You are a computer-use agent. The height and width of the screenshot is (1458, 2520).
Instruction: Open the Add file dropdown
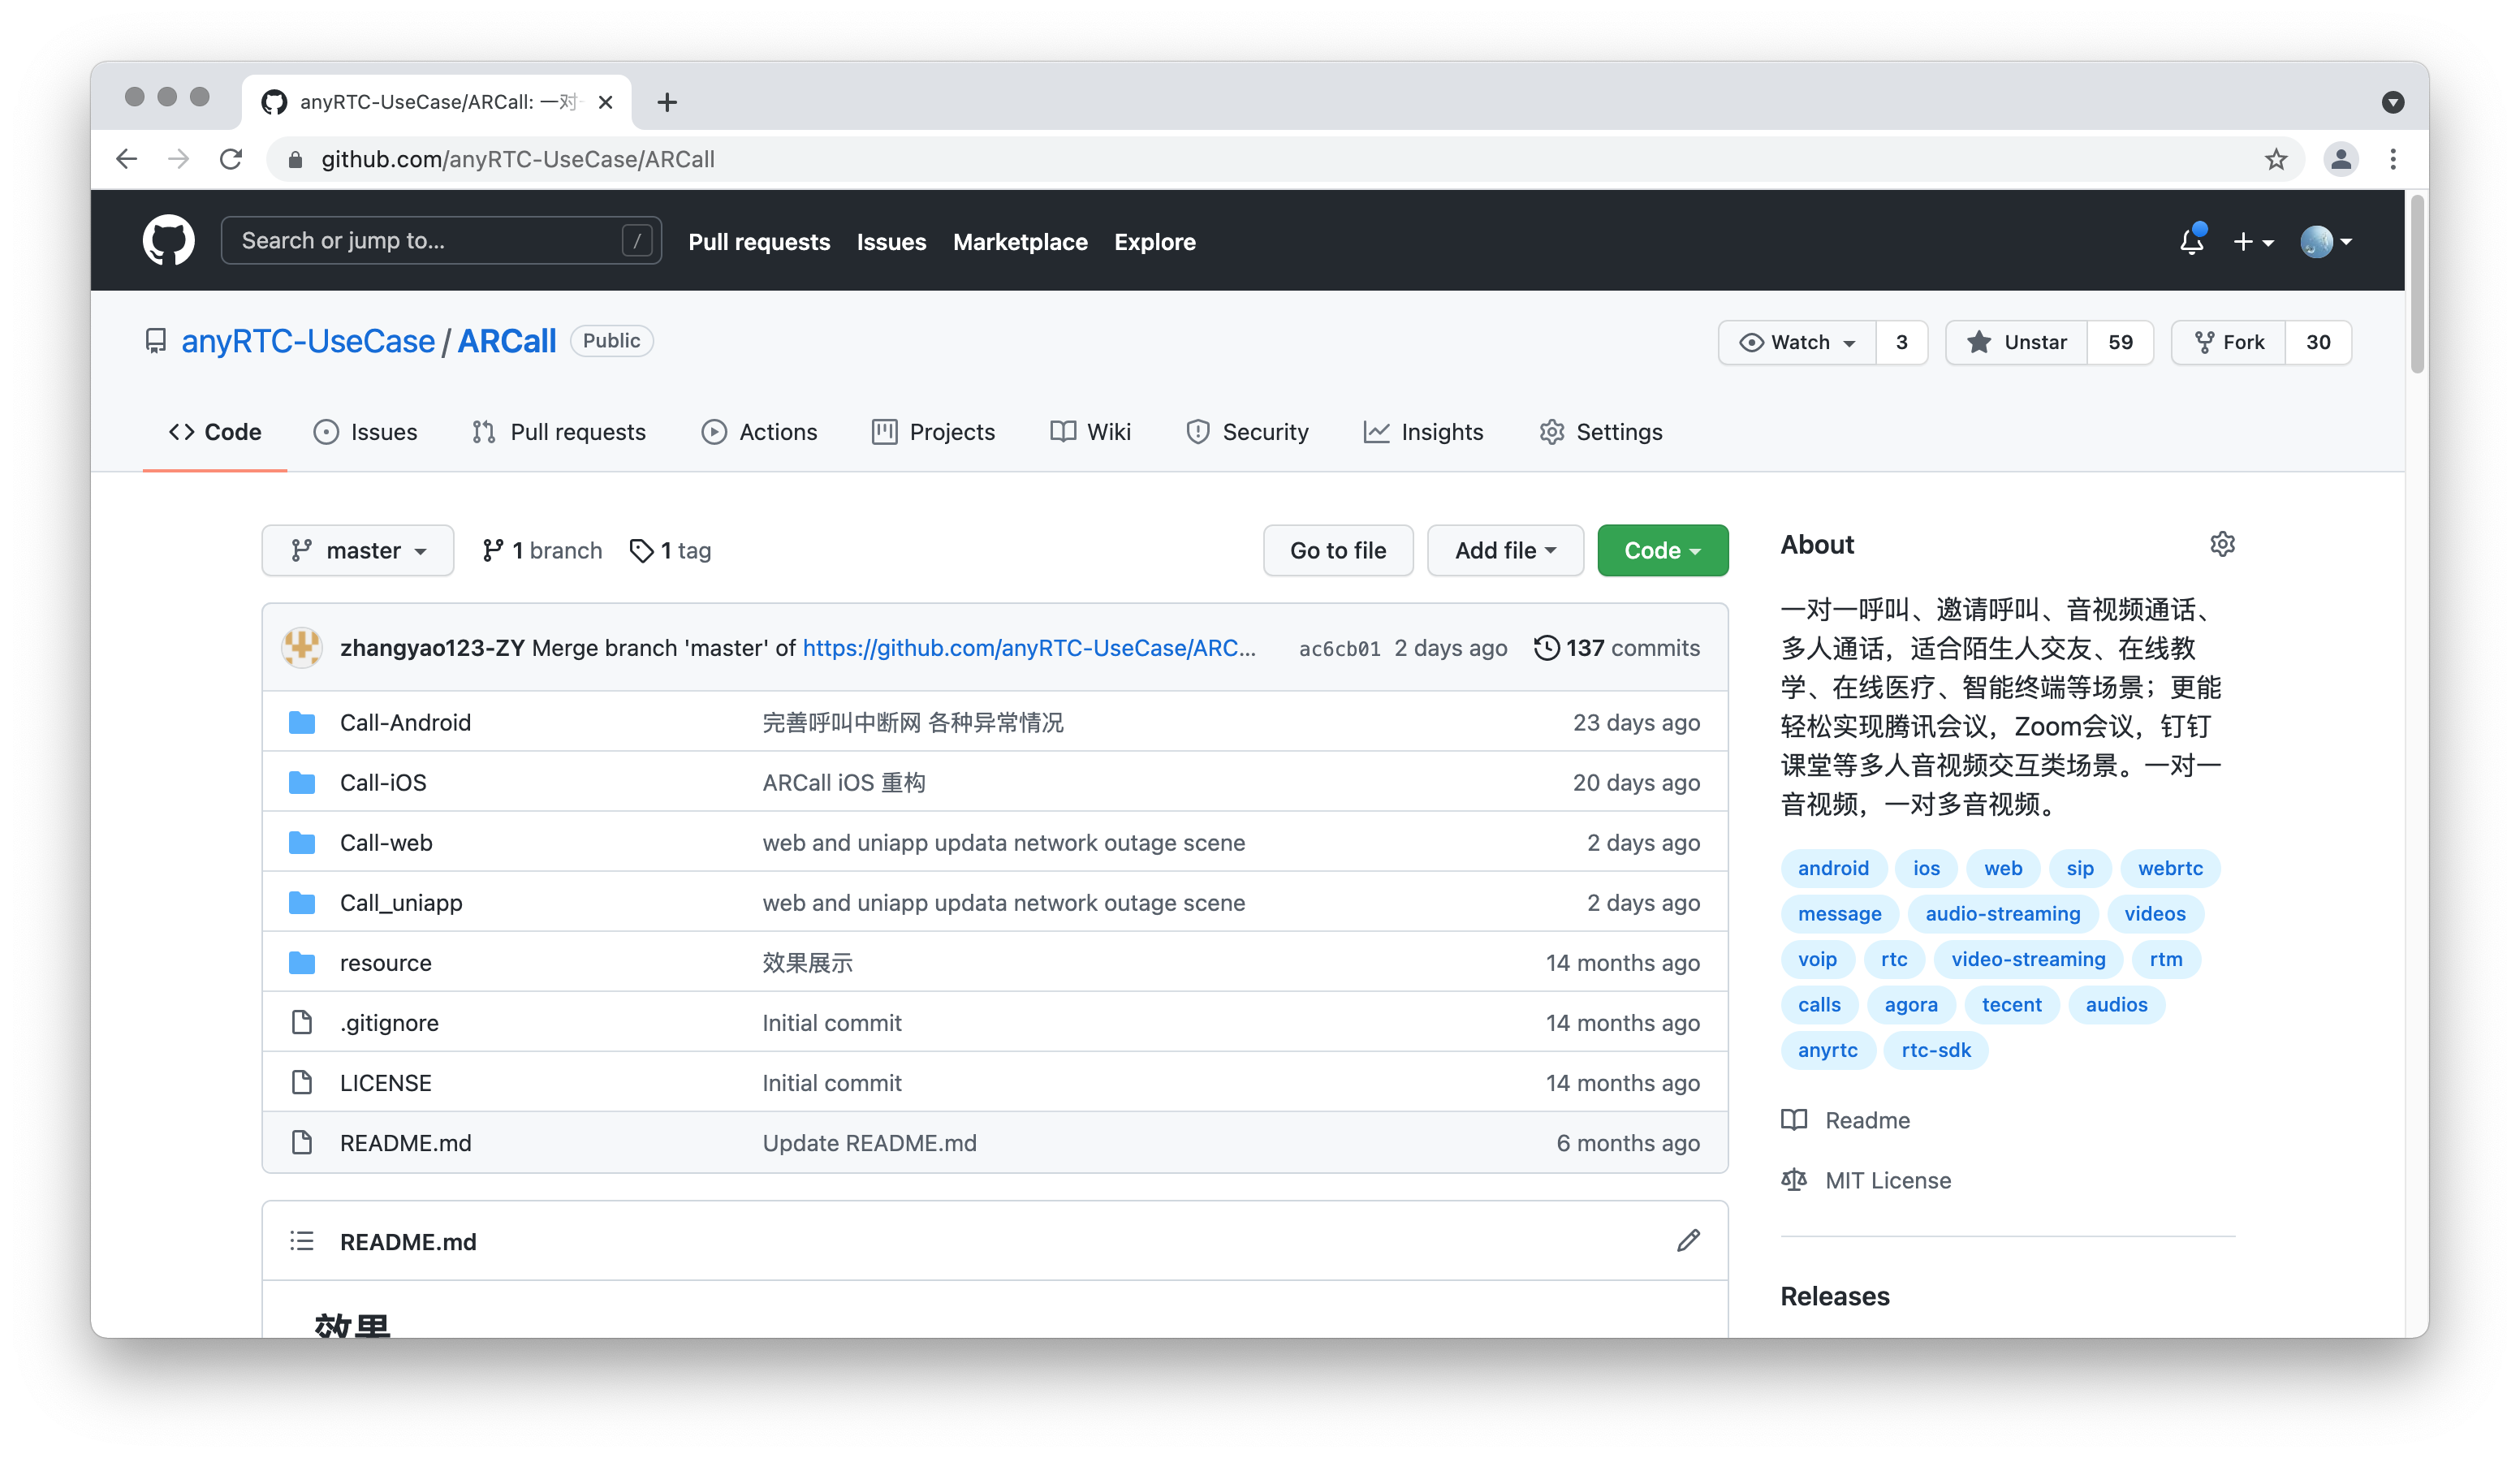coord(1504,550)
